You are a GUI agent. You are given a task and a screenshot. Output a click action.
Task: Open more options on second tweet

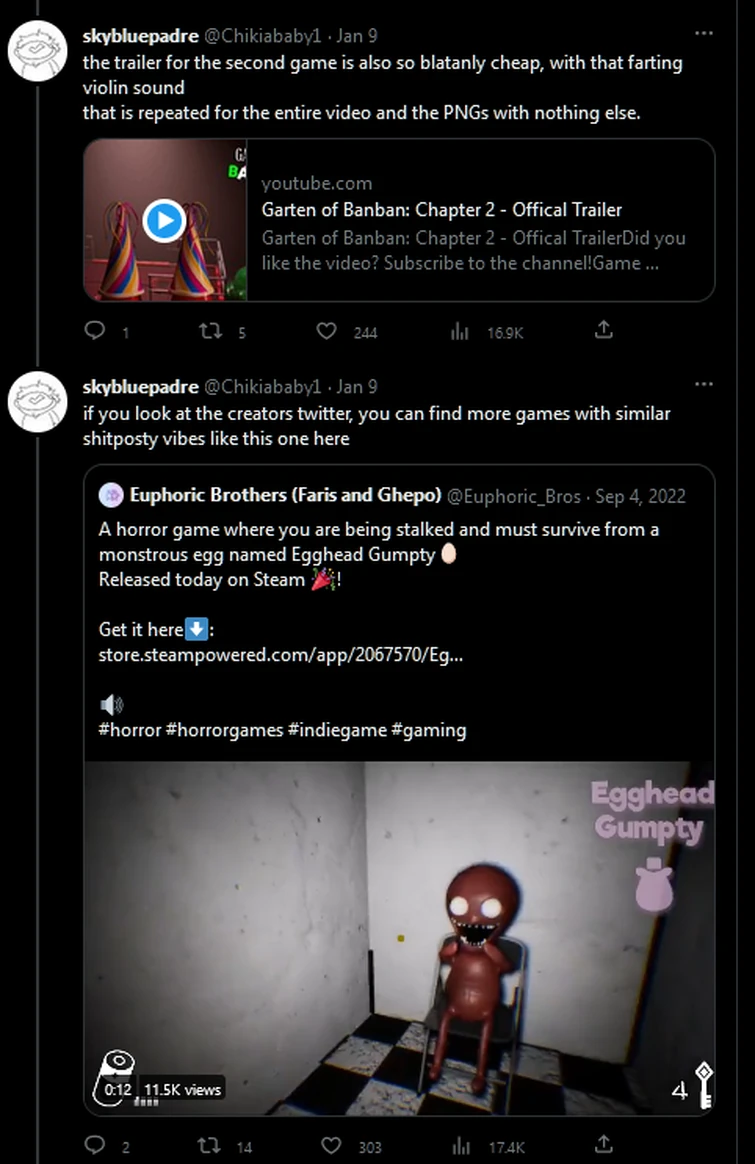[704, 385]
